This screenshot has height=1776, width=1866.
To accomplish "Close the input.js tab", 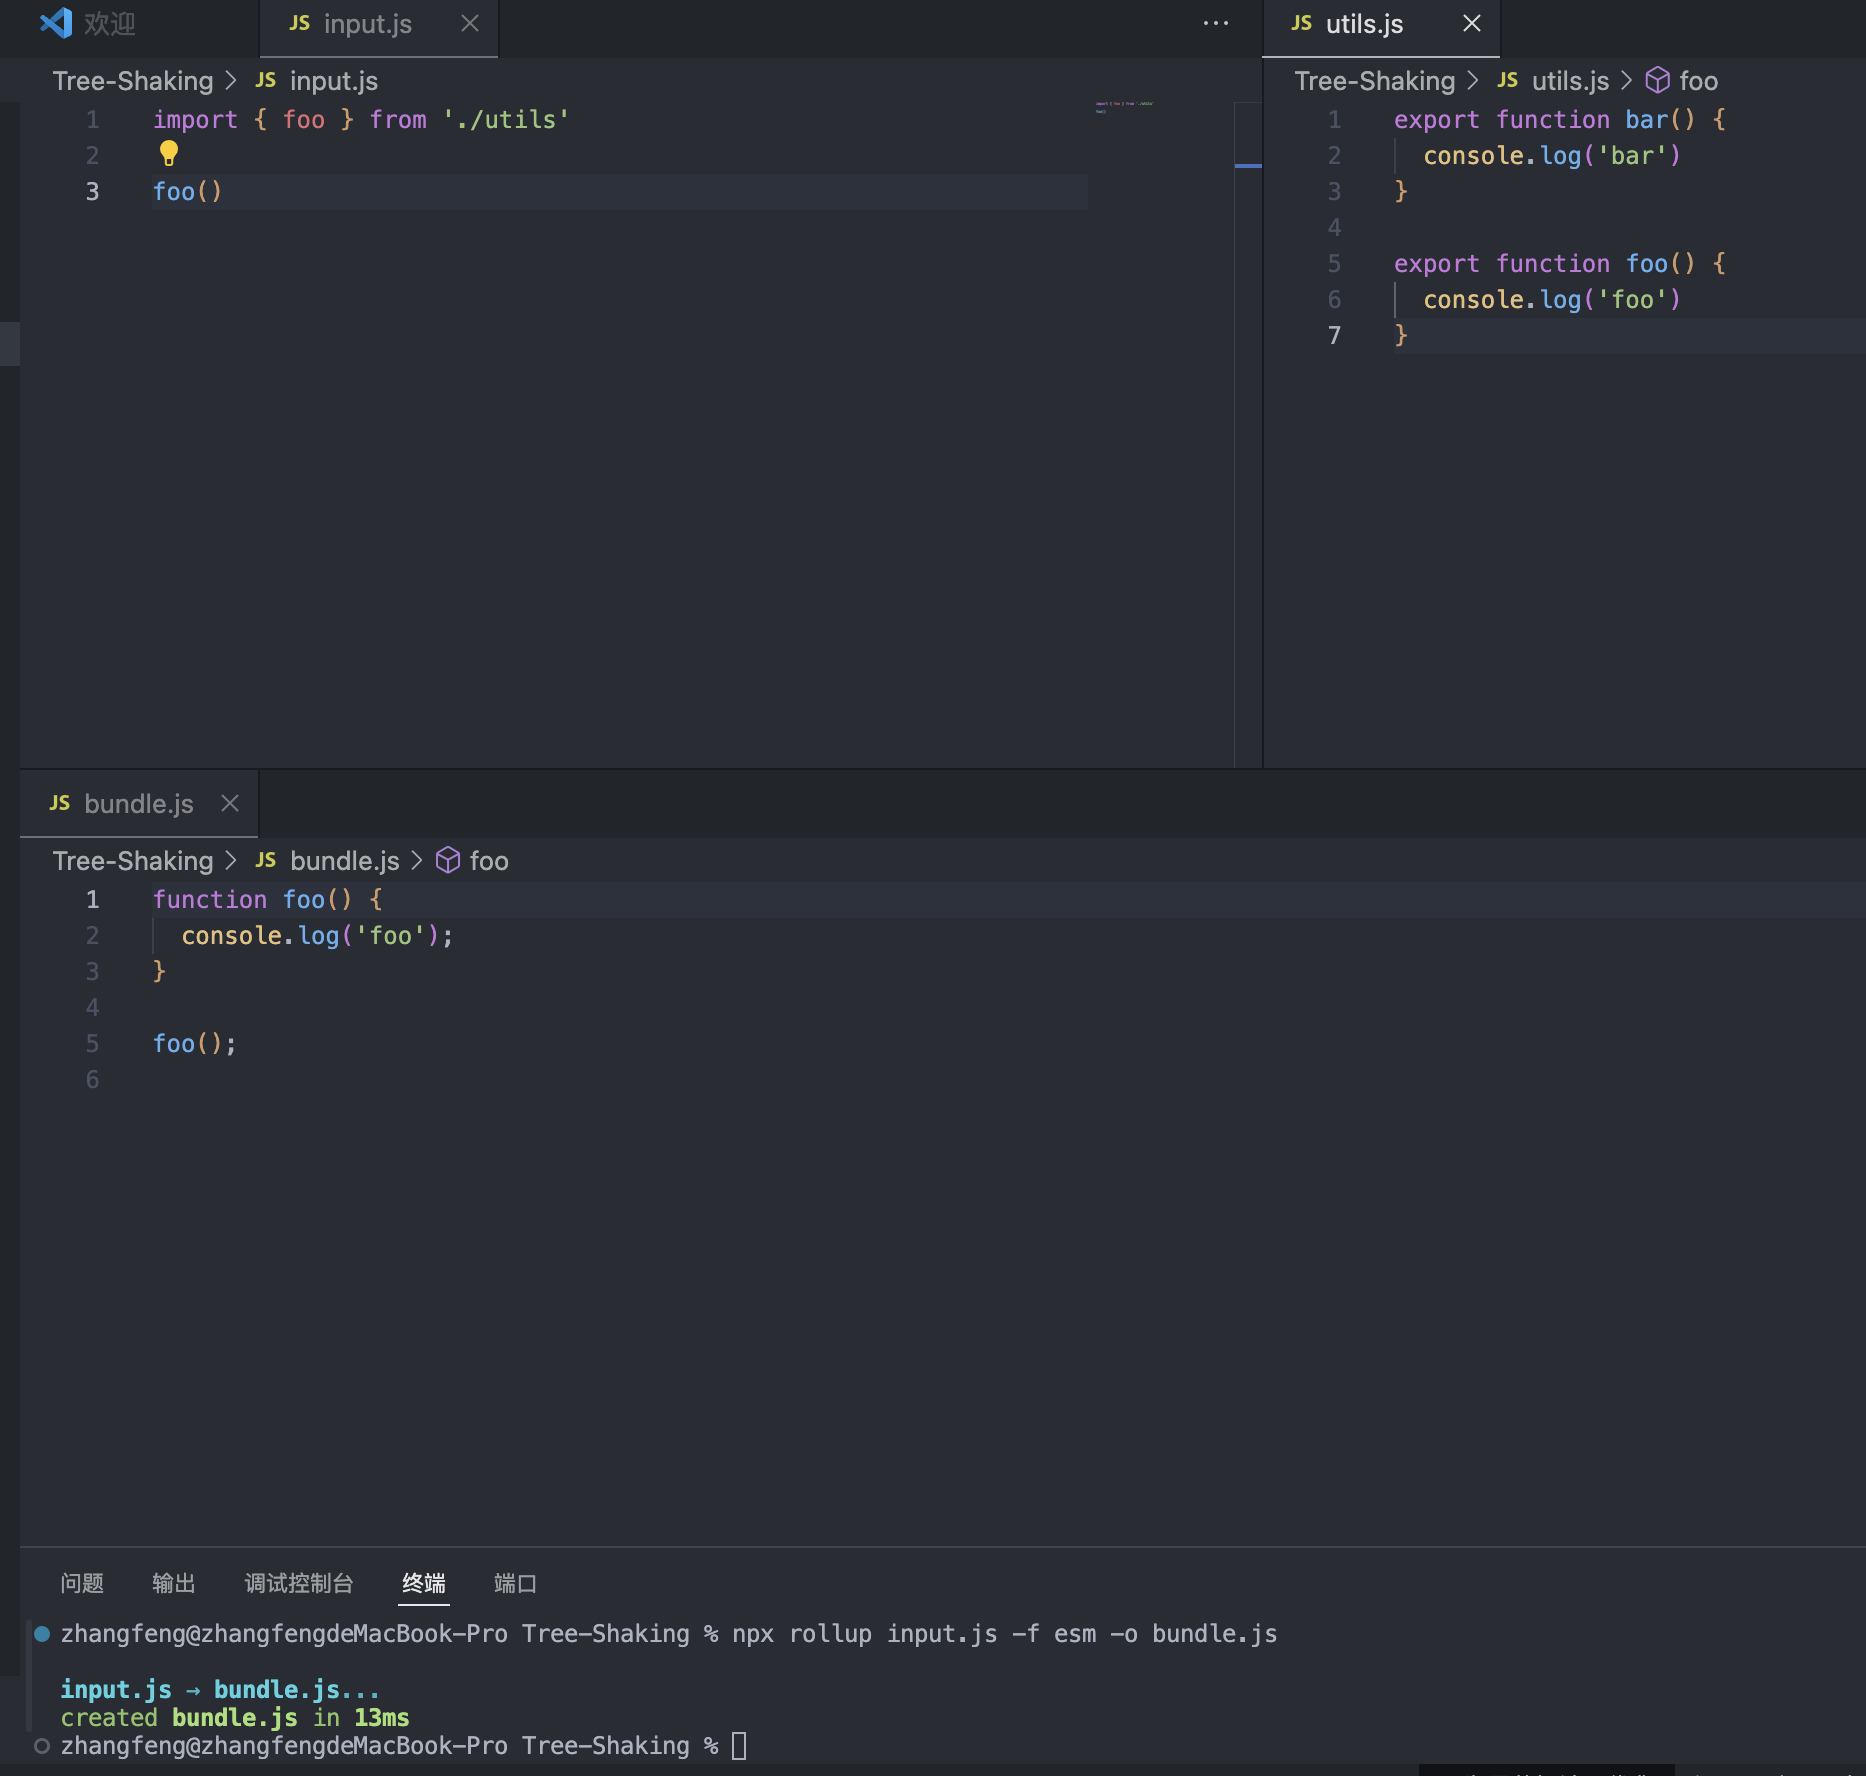I will click(470, 24).
